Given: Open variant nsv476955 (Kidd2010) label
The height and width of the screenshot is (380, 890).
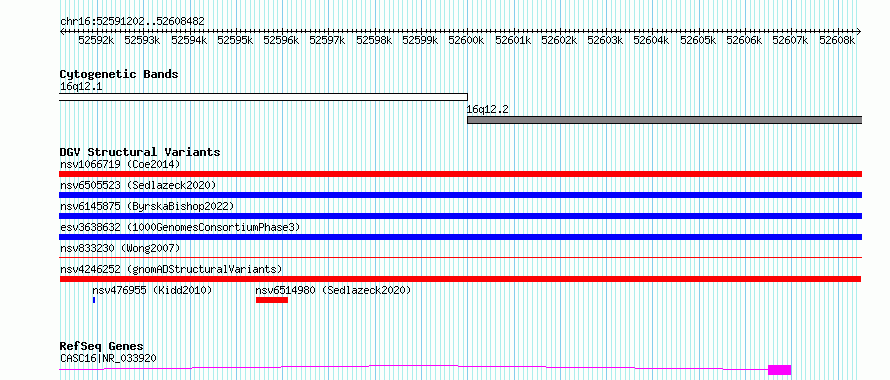Looking at the screenshot, I should pos(152,291).
